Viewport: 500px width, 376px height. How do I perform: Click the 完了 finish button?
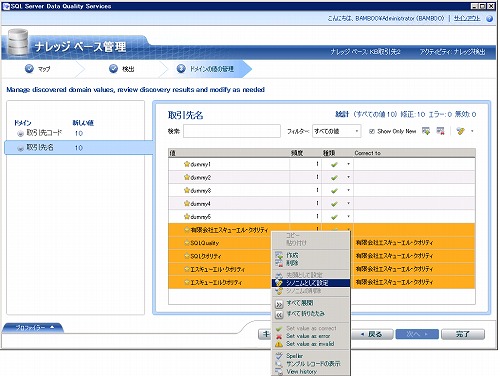click(463, 334)
